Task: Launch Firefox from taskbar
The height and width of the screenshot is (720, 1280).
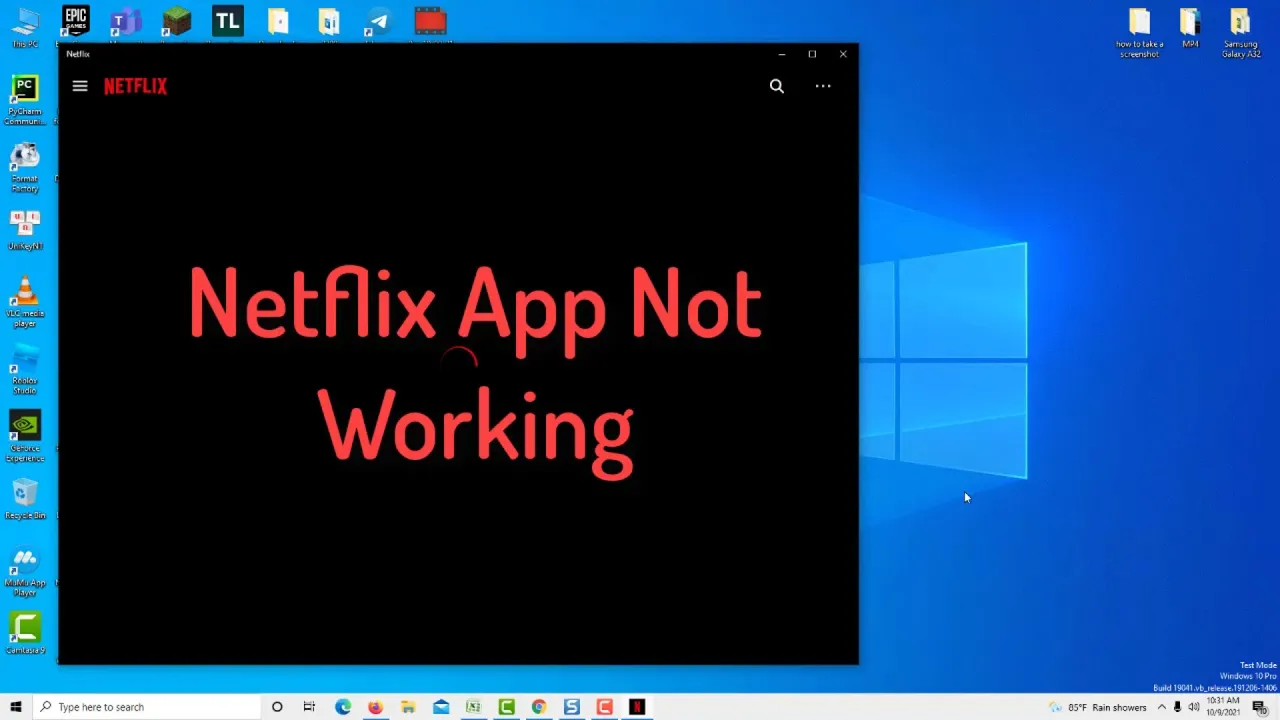Action: coord(375,707)
